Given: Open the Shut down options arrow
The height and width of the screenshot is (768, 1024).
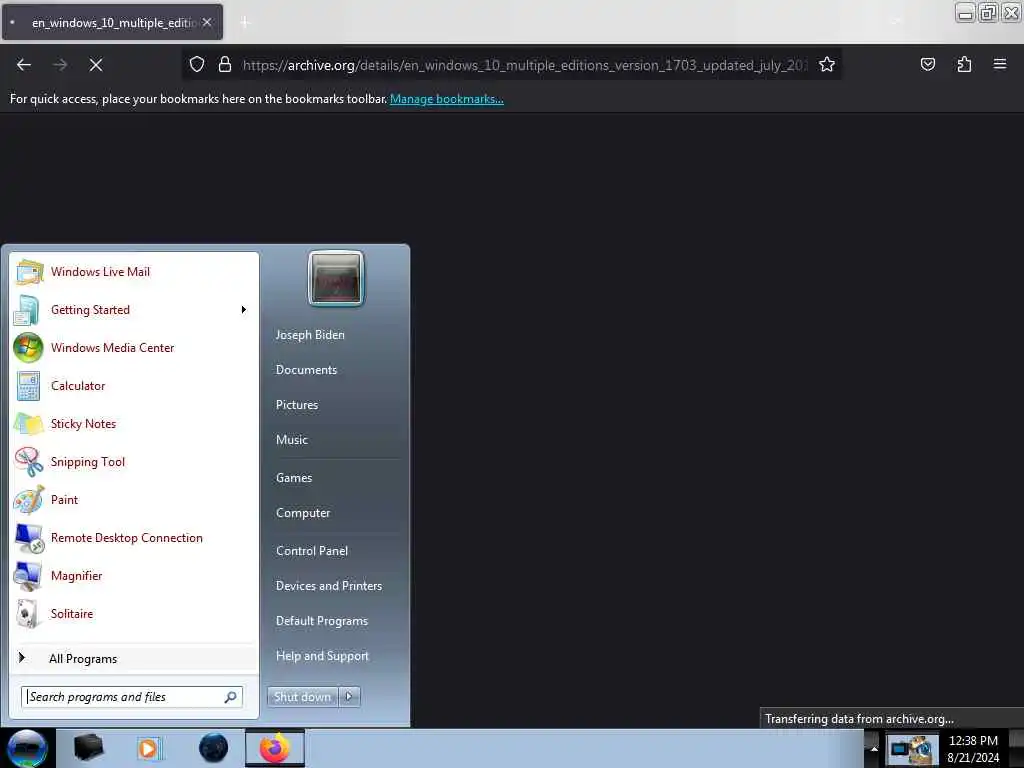Looking at the screenshot, I should tap(349, 697).
